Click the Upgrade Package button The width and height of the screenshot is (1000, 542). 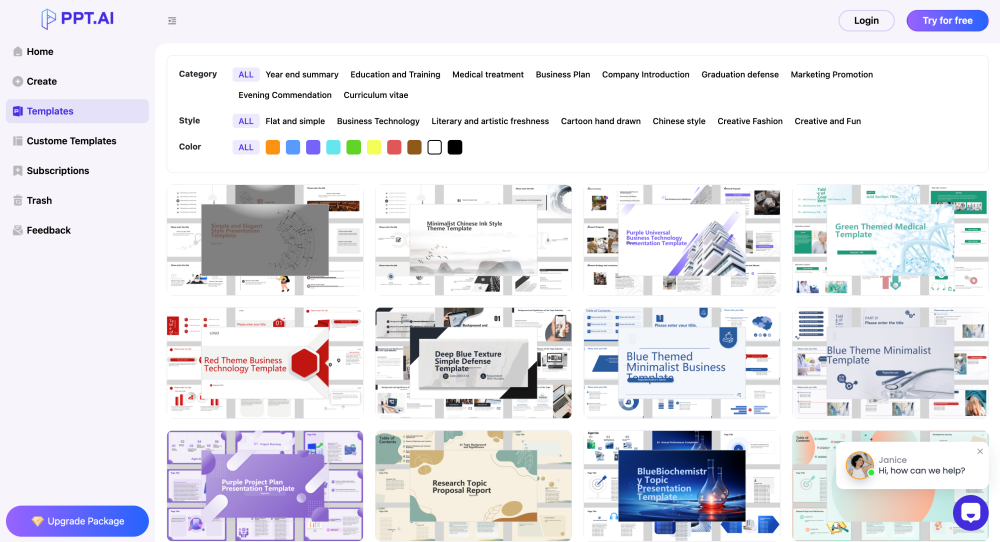click(77, 521)
